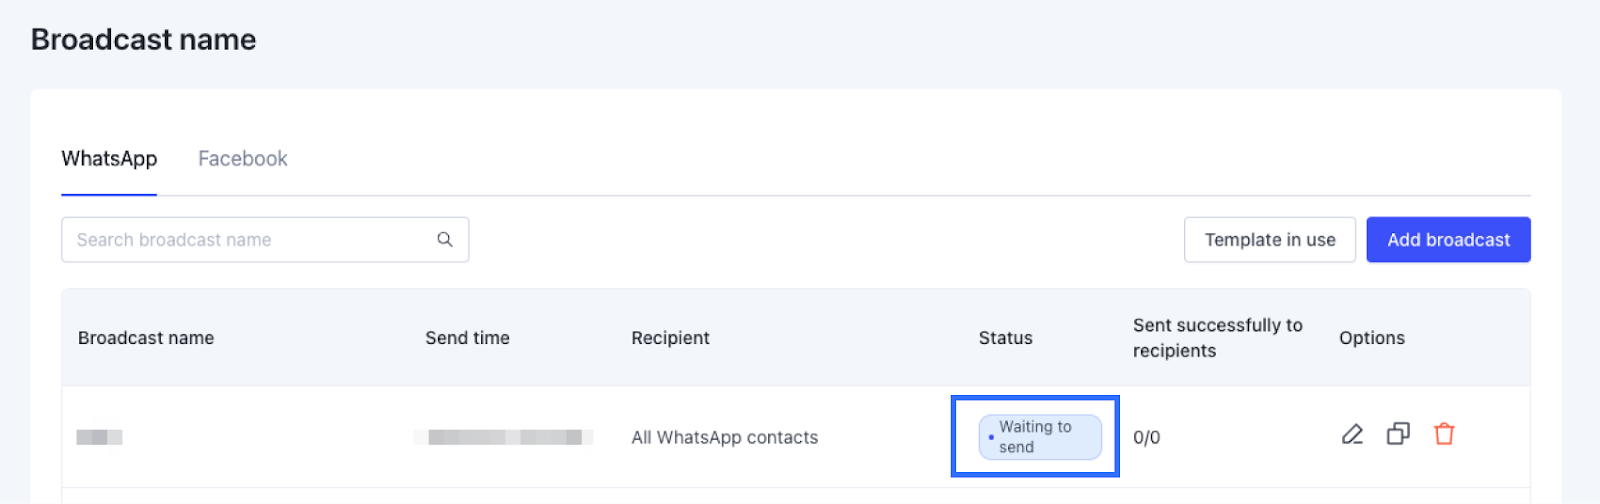Click the Add broadcast button
The height and width of the screenshot is (504, 1600).
[x=1448, y=240]
